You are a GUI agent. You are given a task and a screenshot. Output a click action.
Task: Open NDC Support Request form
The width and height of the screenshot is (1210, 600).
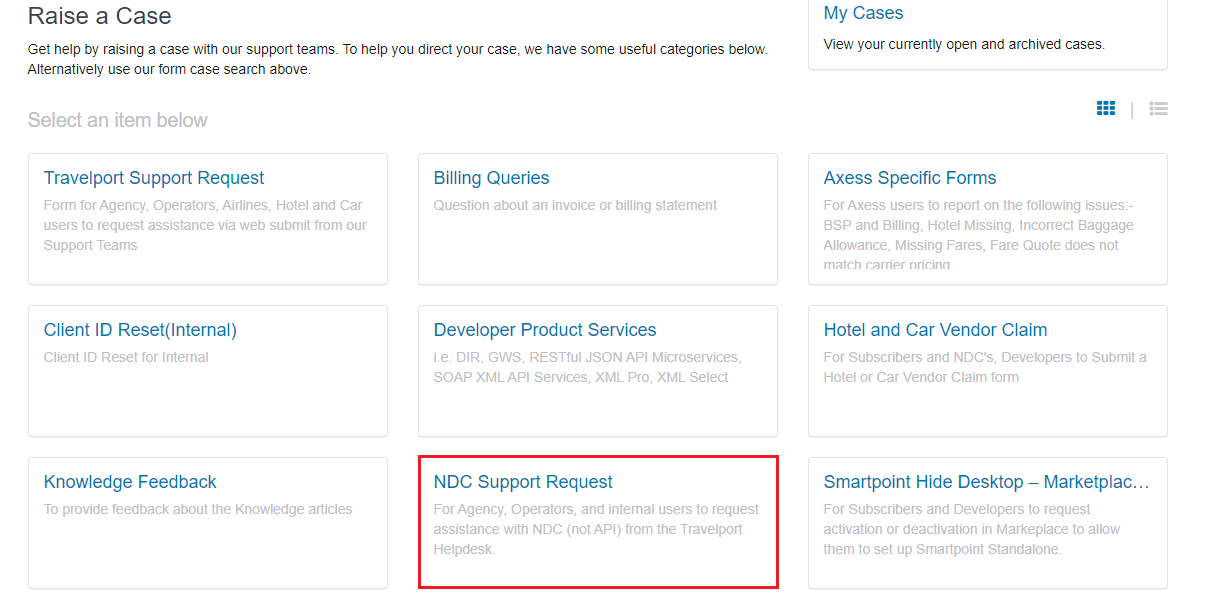(523, 482)
